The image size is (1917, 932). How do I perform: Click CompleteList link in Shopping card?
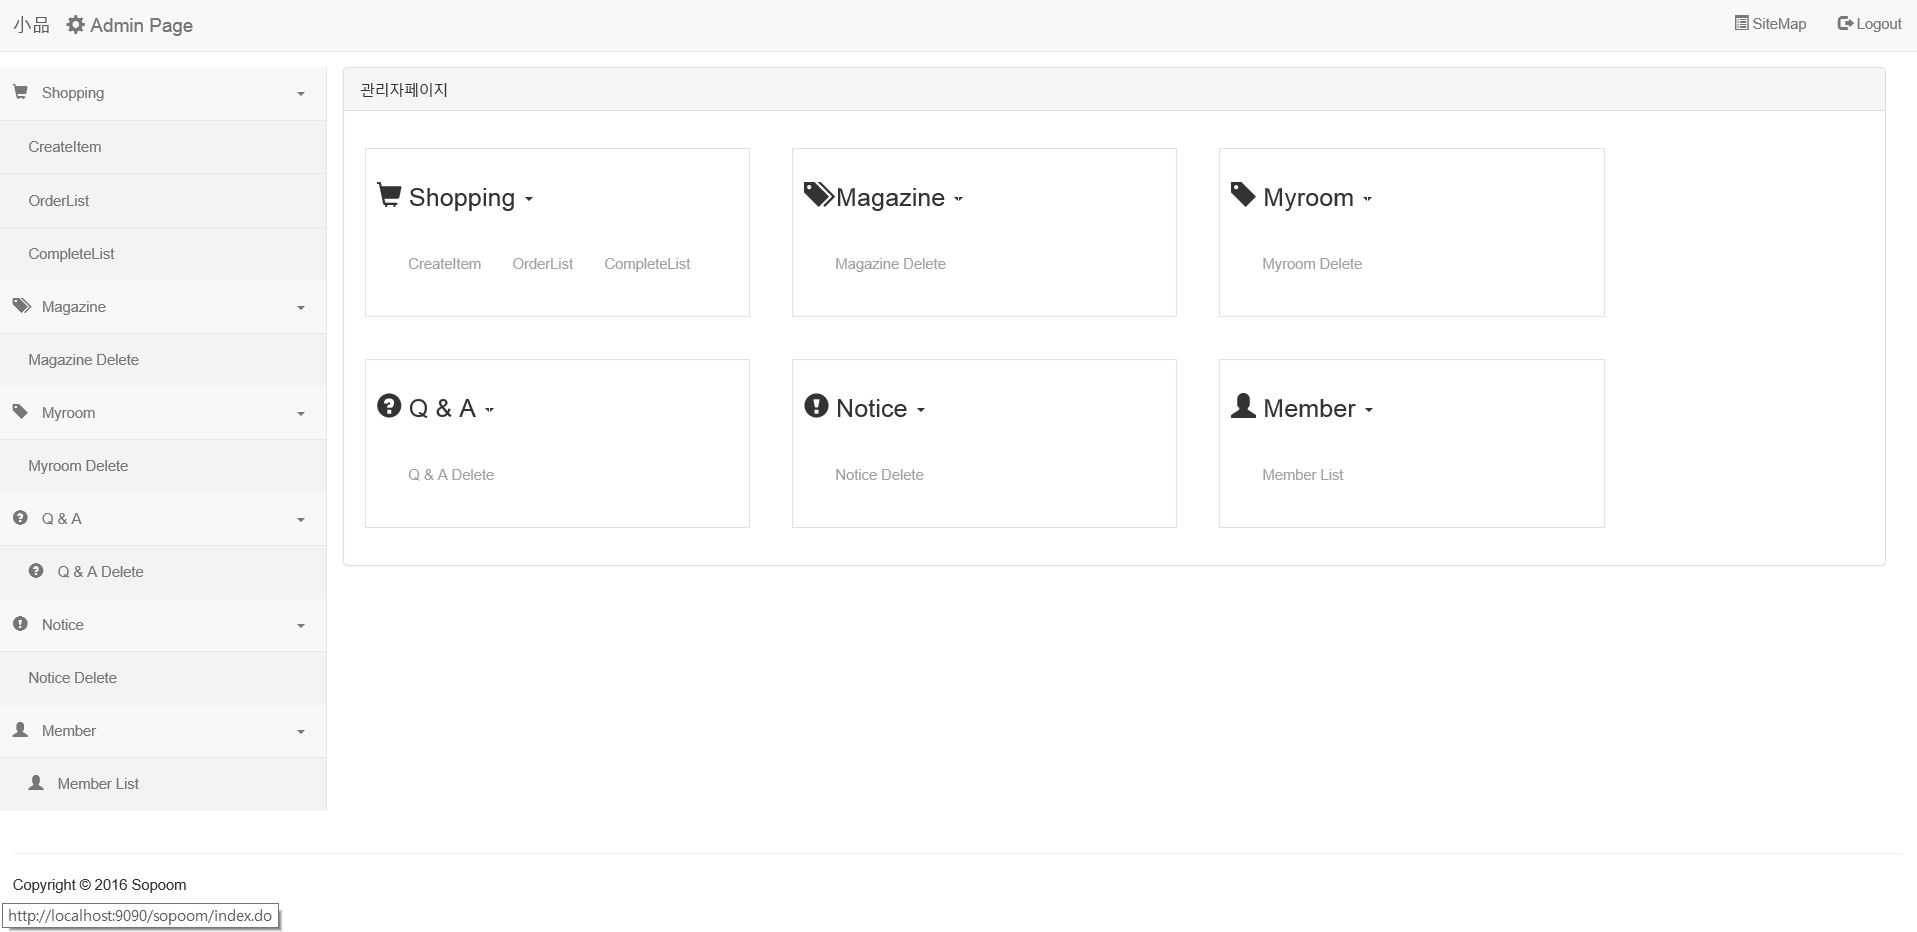point(647,264)
